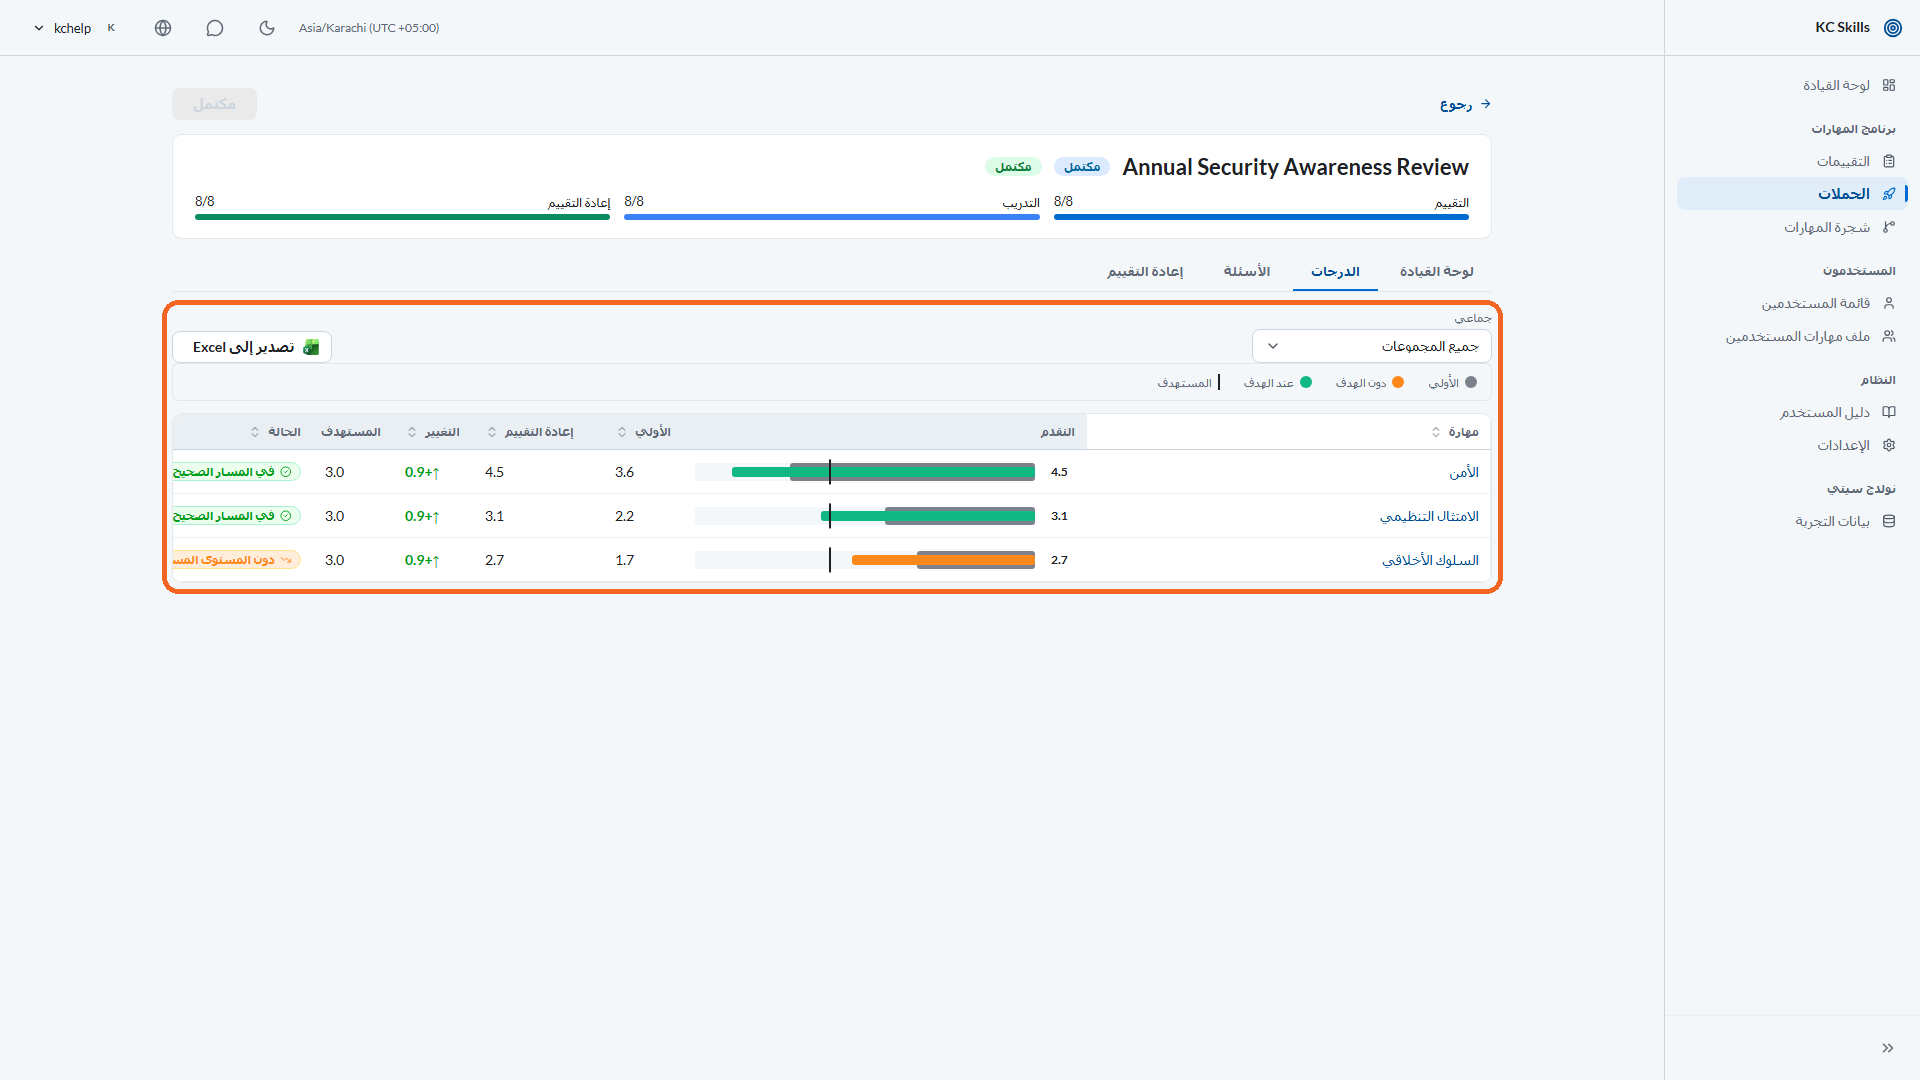The width and height of the screenshot is (1920, 1080).
Task: Click تصدير إلى Excel button
Action: point(252,347)
